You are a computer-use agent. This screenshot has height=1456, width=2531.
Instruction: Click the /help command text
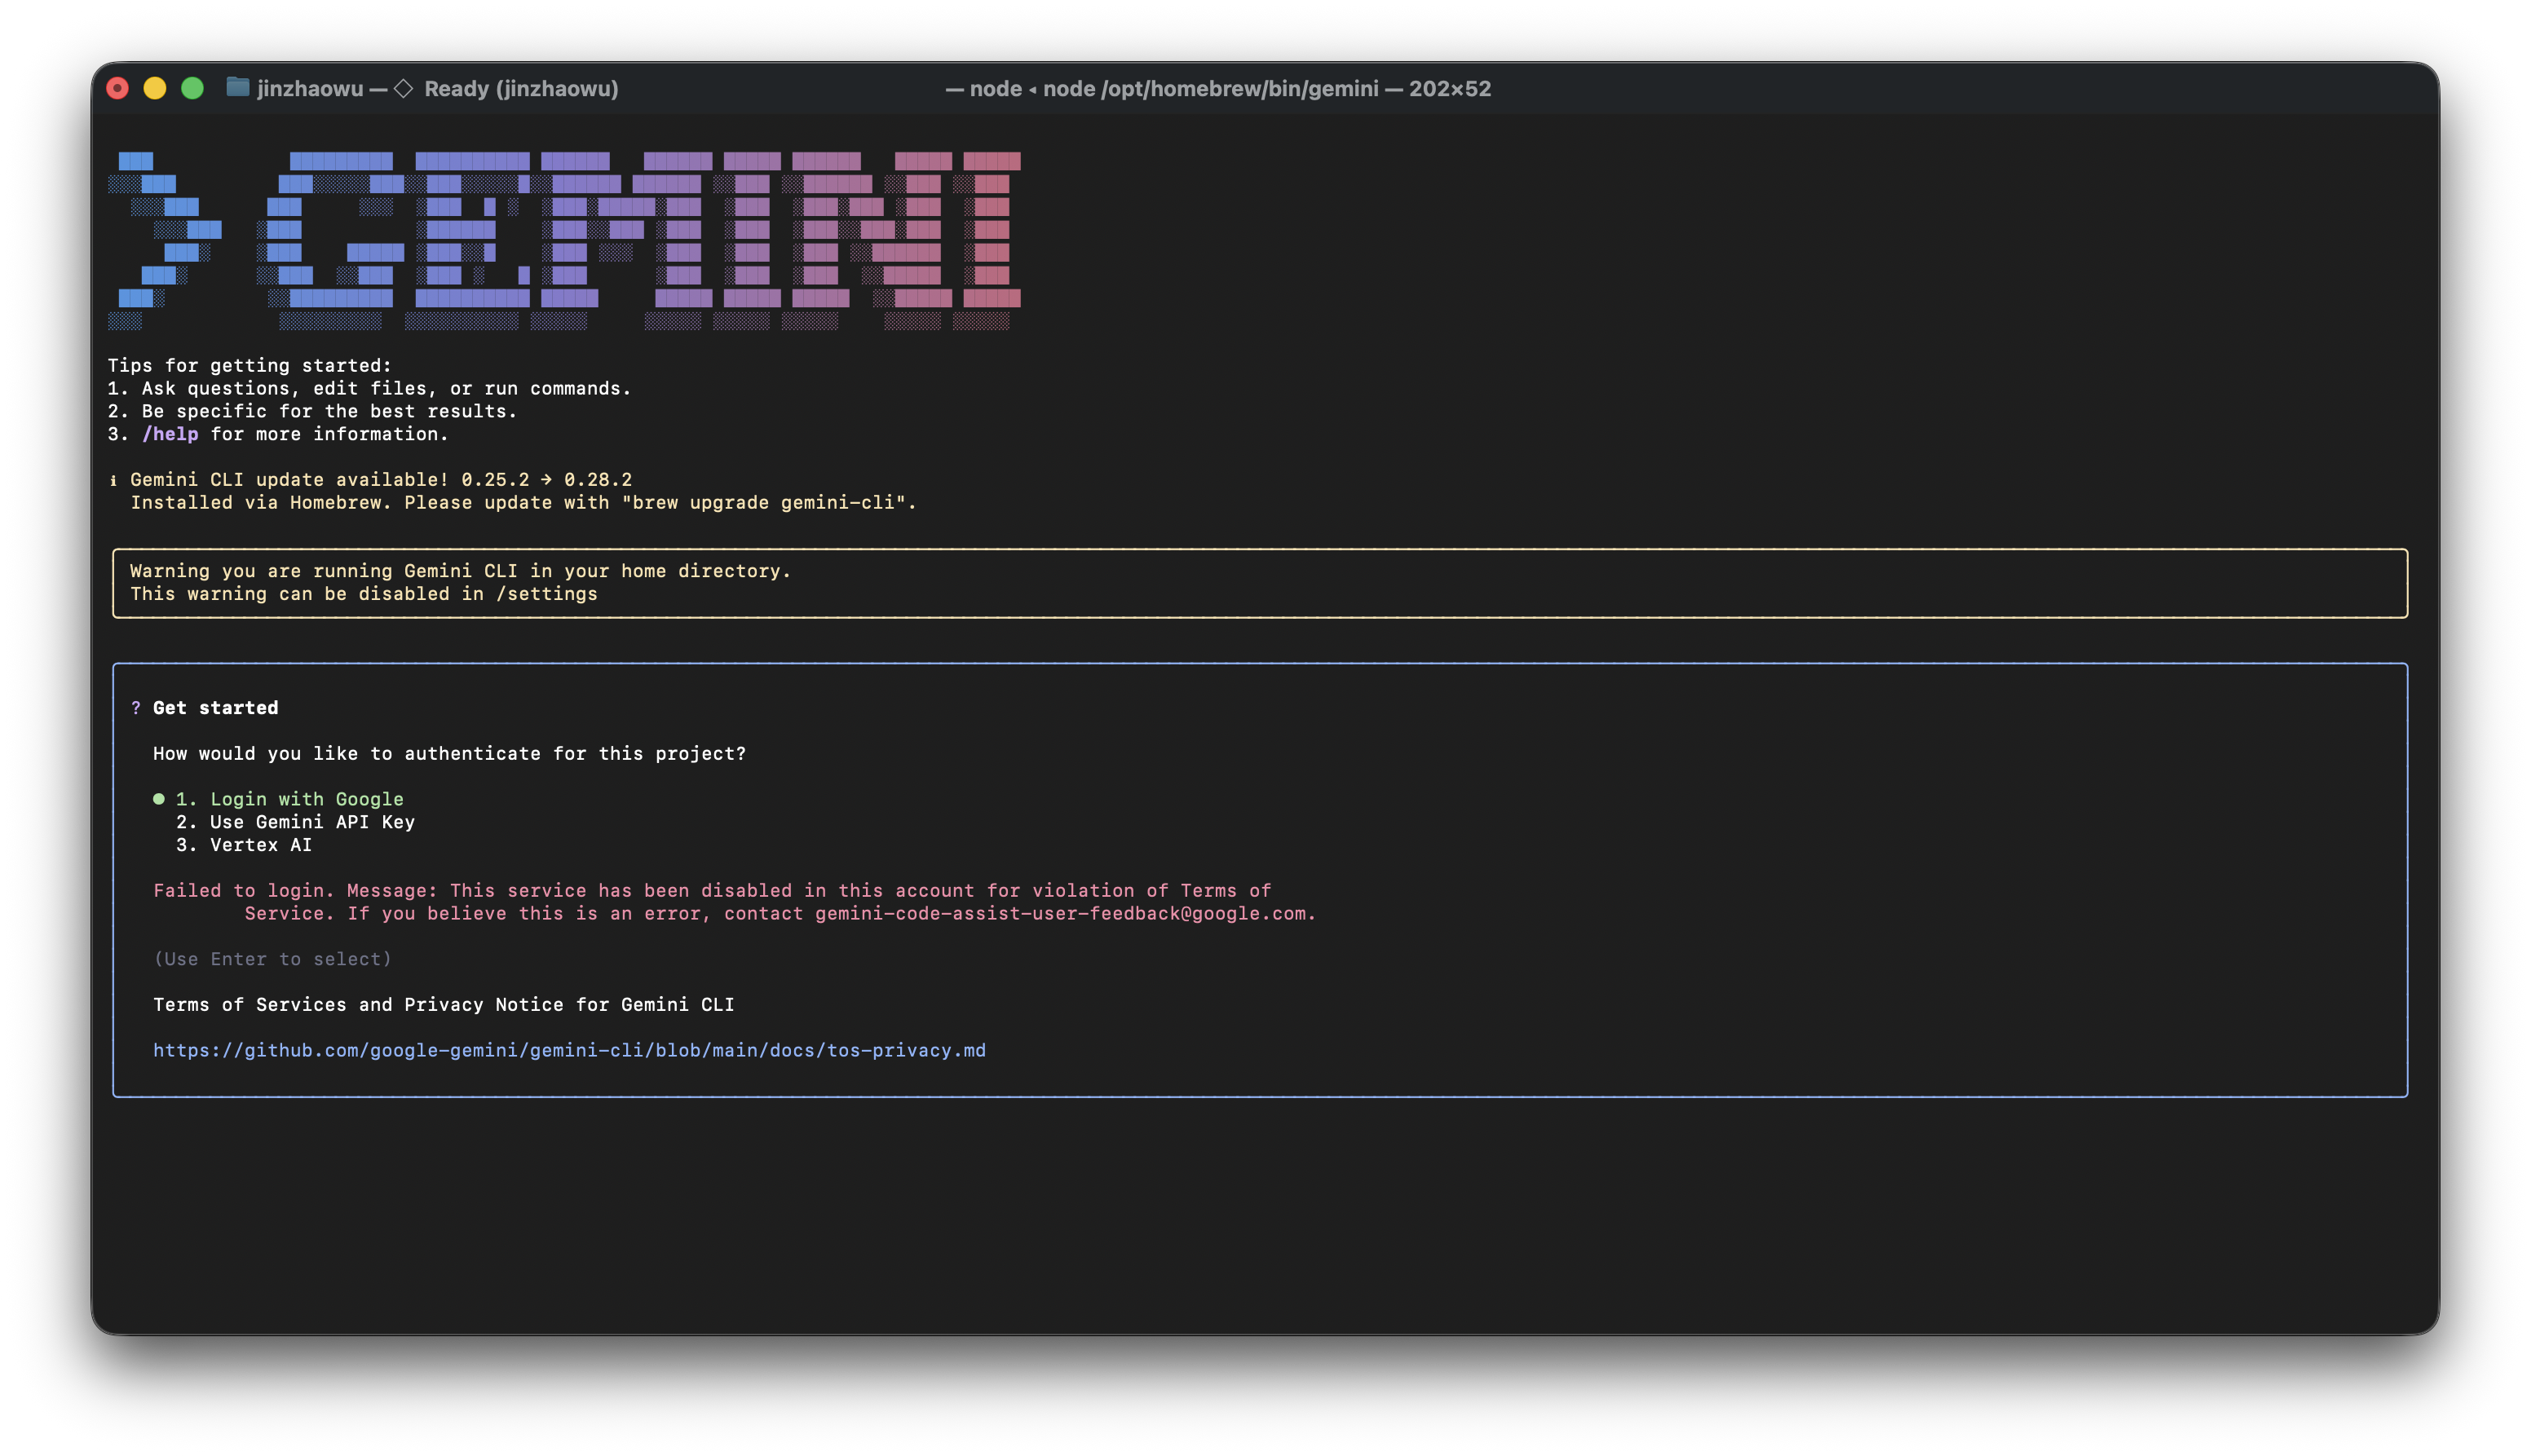170,434
